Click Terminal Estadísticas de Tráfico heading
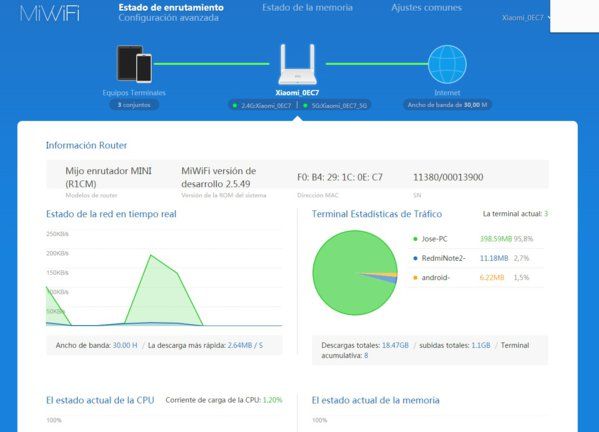The image size is (599, 432). [x=377, y=214]
